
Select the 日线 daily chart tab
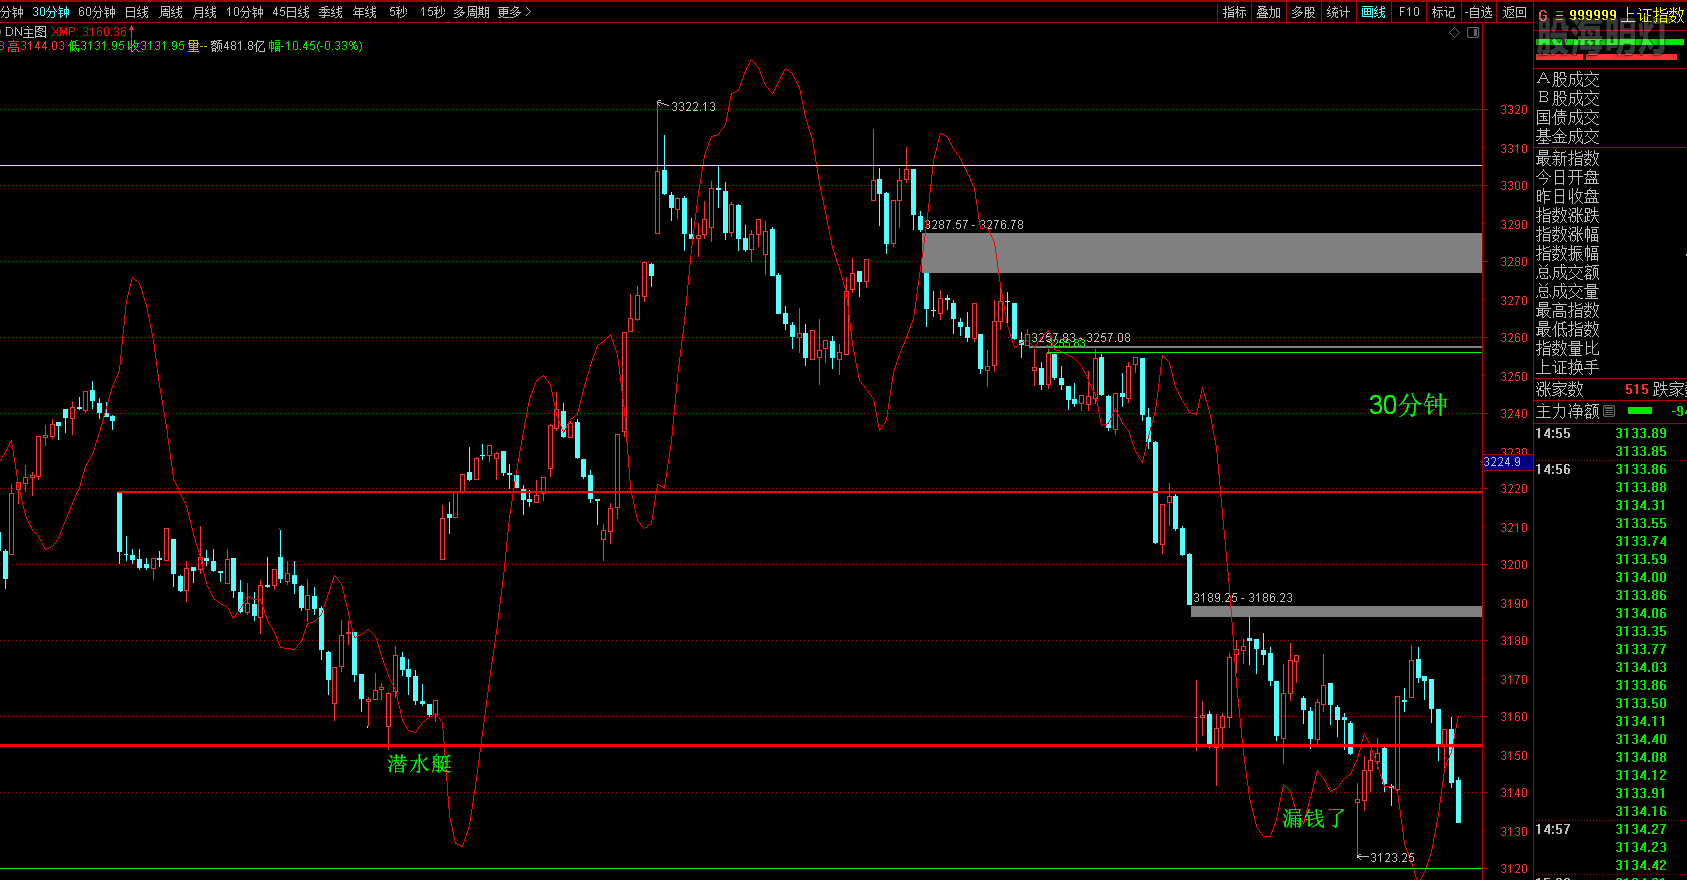tap(137, 12)
